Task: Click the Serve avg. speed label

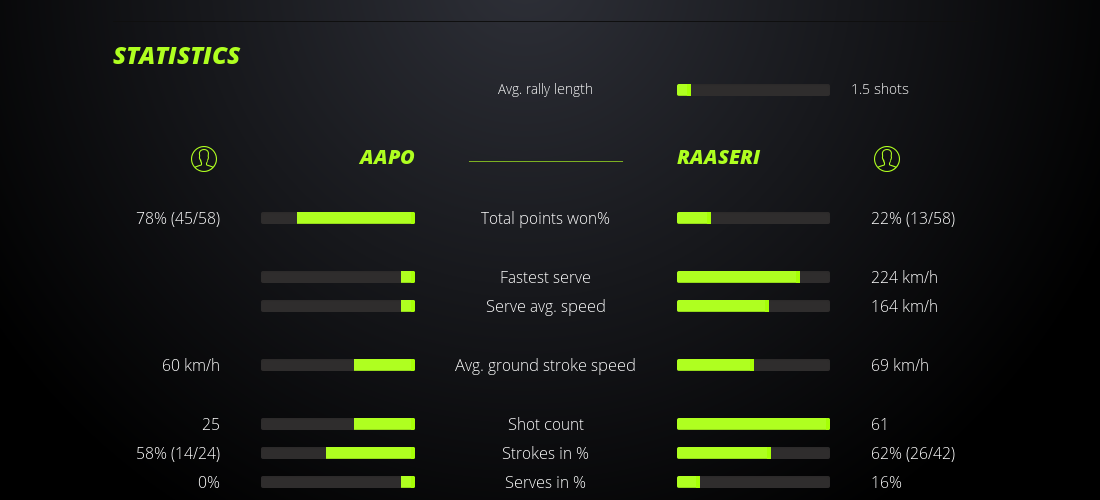Action: [x=545, y=306]
